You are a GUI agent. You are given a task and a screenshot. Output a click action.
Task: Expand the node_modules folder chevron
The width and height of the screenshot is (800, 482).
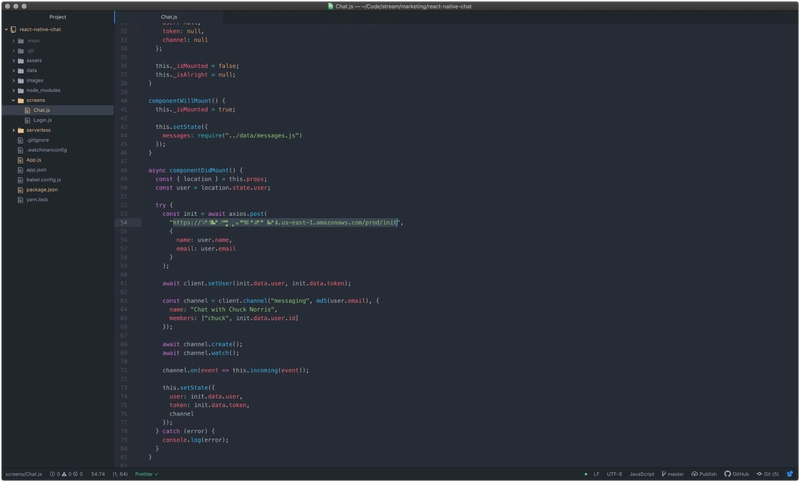pos(14,91)
